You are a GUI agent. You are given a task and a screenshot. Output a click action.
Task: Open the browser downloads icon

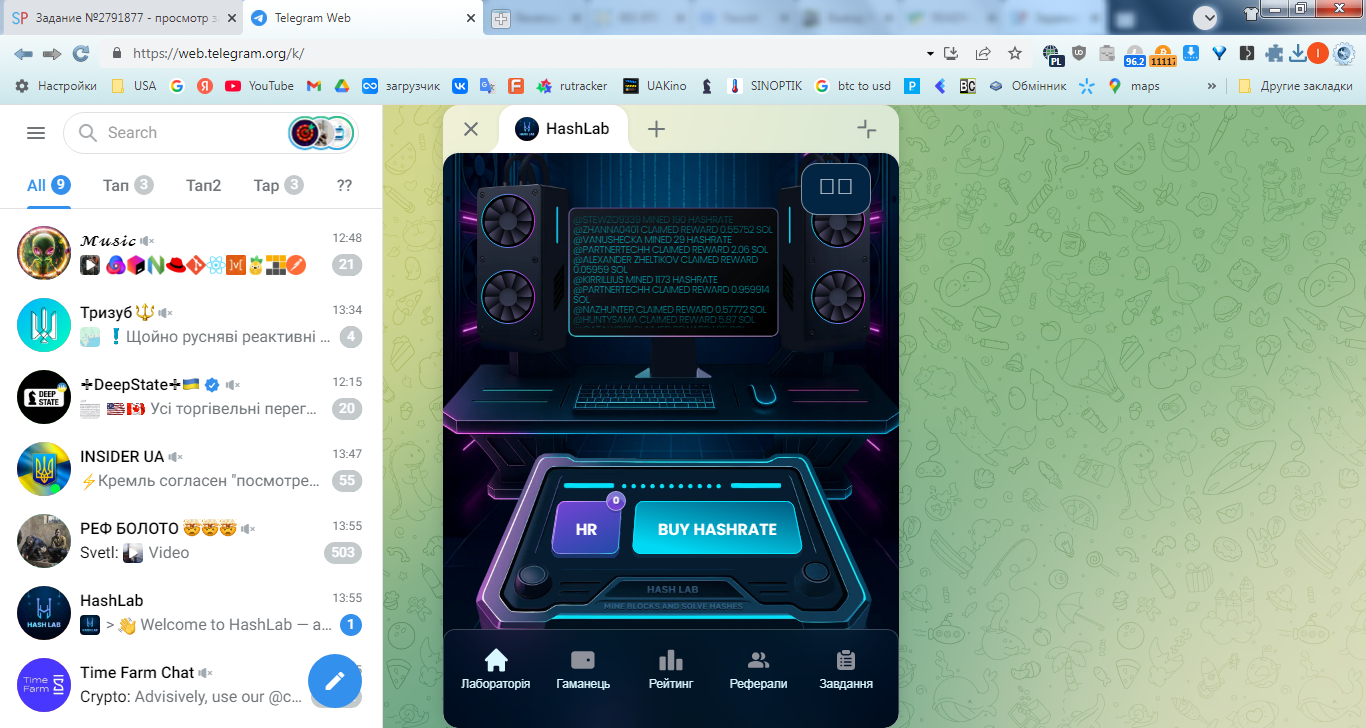coord(1298,54)
